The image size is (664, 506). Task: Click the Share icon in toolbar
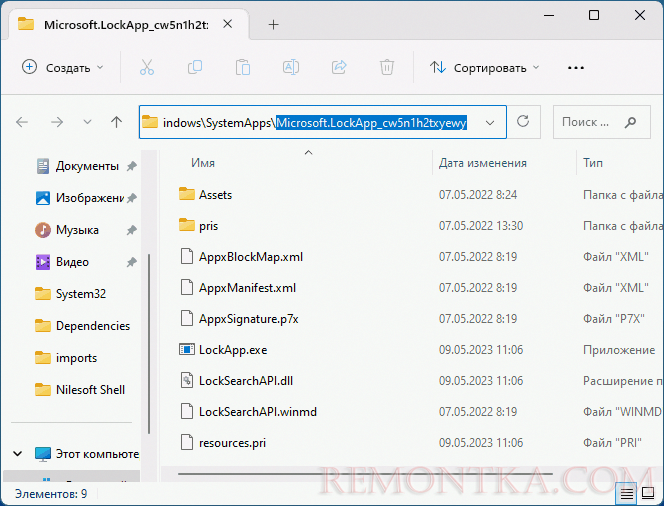[x=339, y=68]
